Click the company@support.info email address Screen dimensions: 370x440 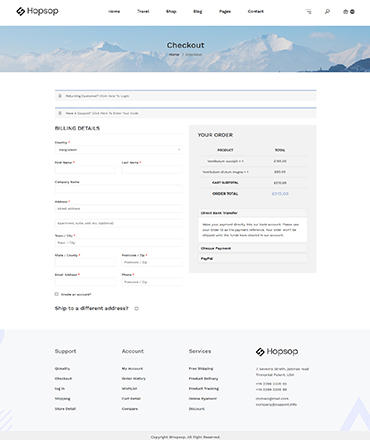(x=276, y=404)
